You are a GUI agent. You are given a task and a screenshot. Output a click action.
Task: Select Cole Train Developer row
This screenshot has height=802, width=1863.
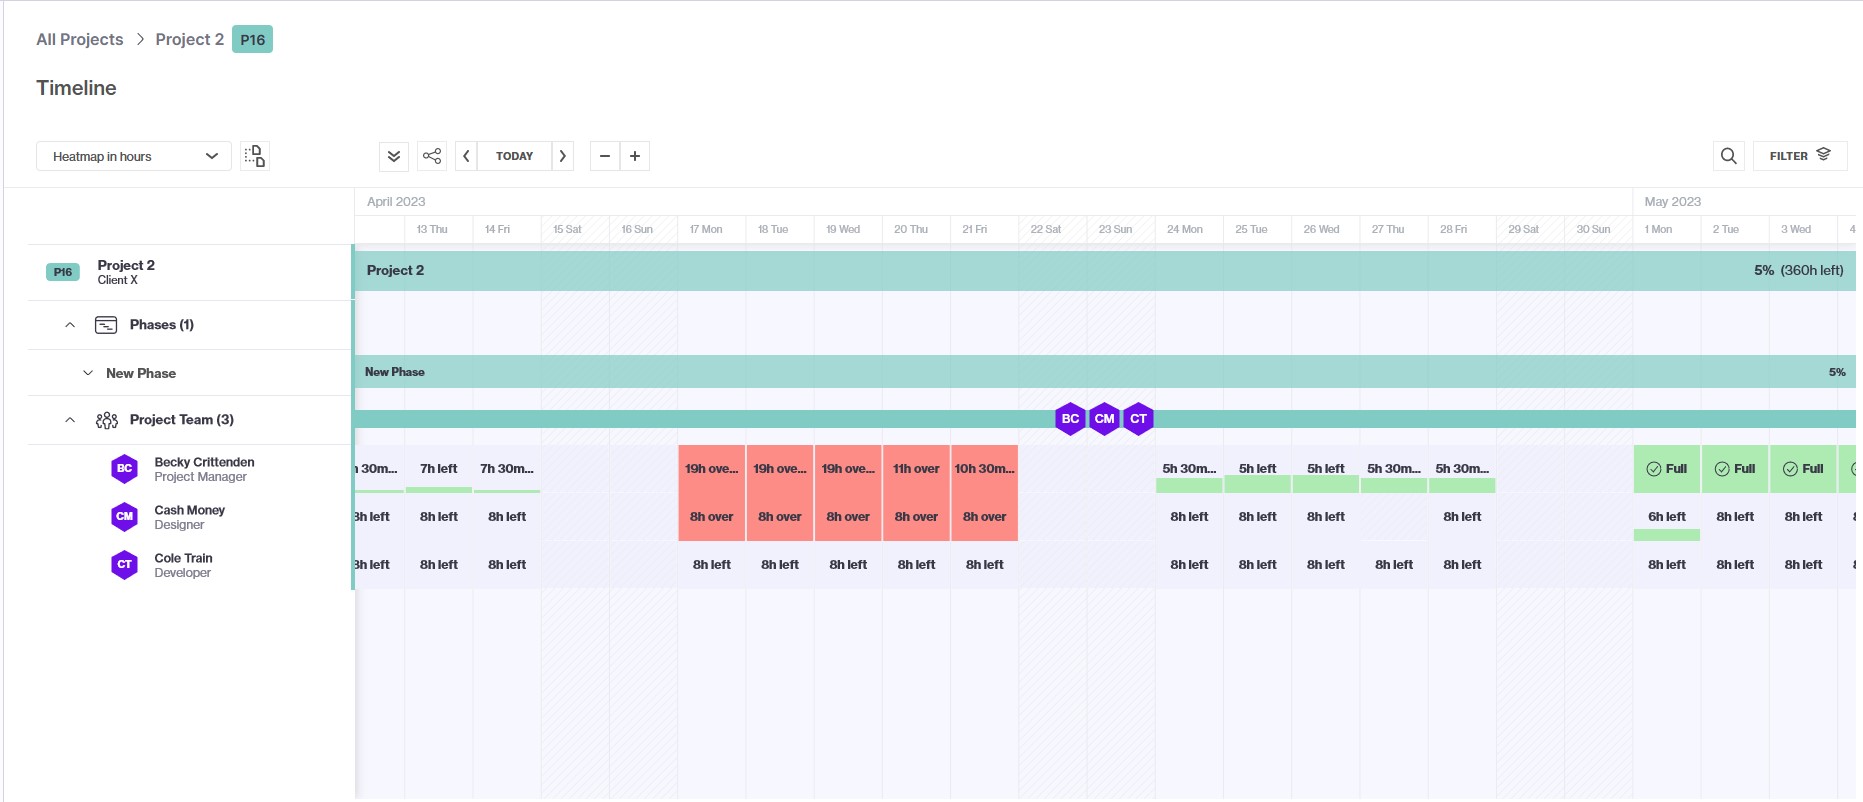point(191,565)
